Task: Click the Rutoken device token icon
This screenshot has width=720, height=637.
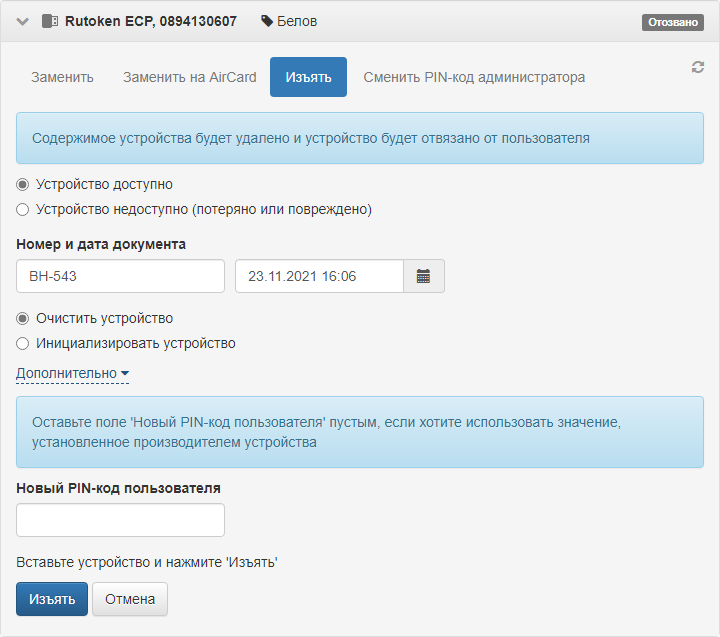Action: pyautogui.click(x=50, y=21)
